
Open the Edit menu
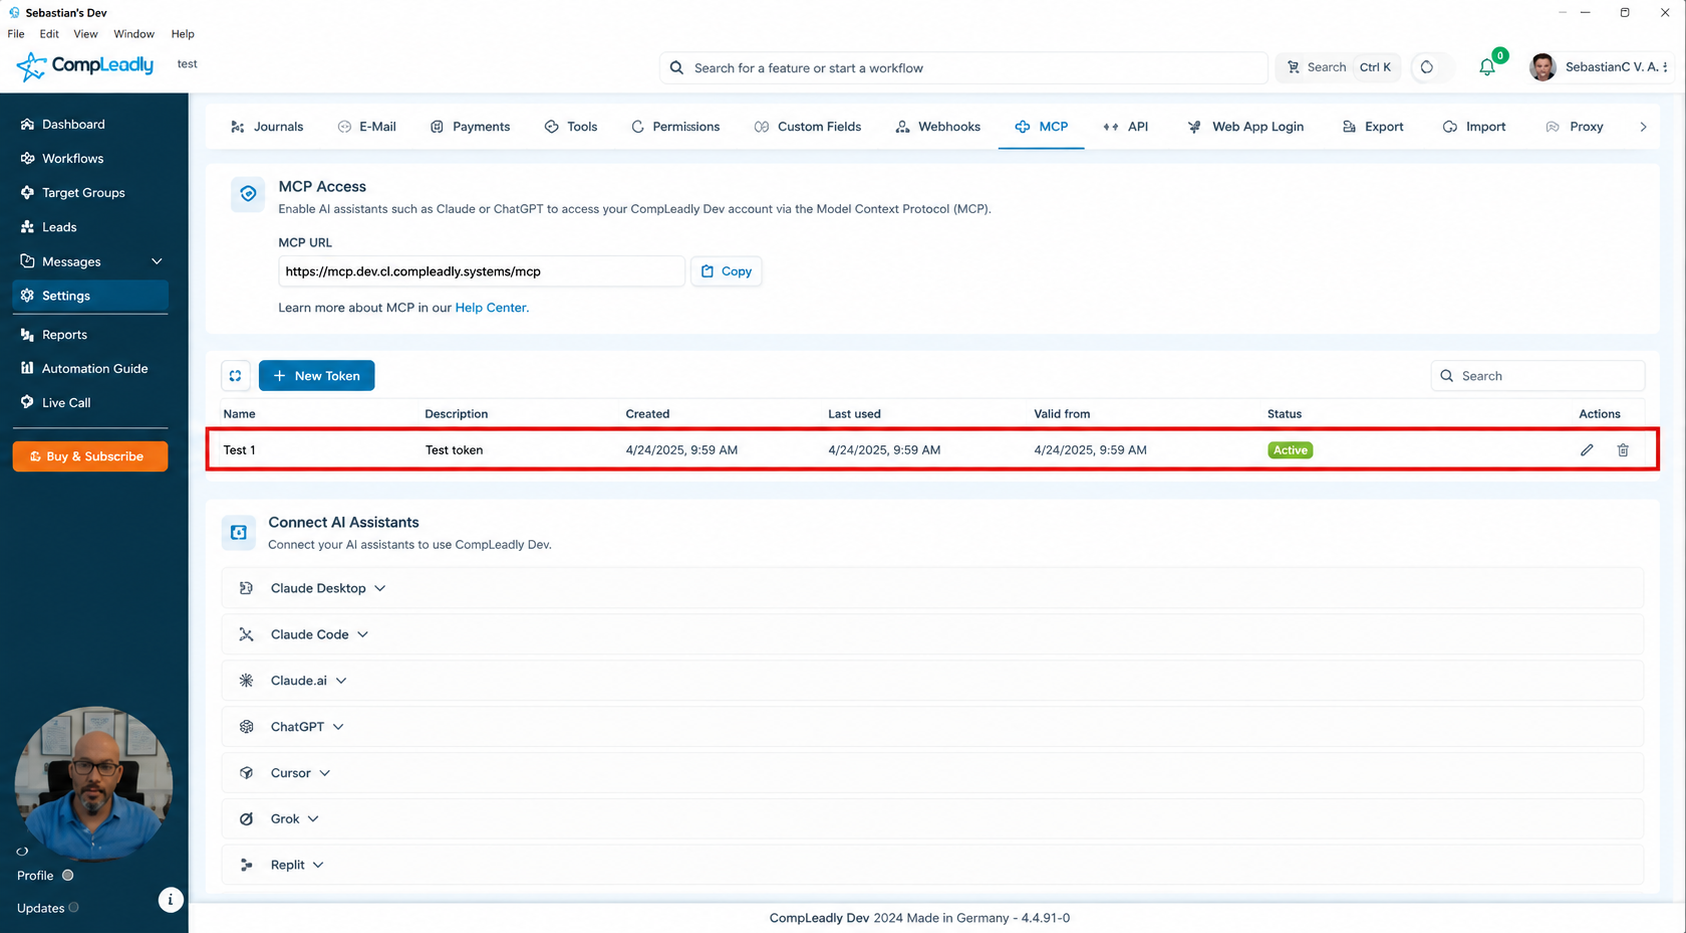[49, 34]
